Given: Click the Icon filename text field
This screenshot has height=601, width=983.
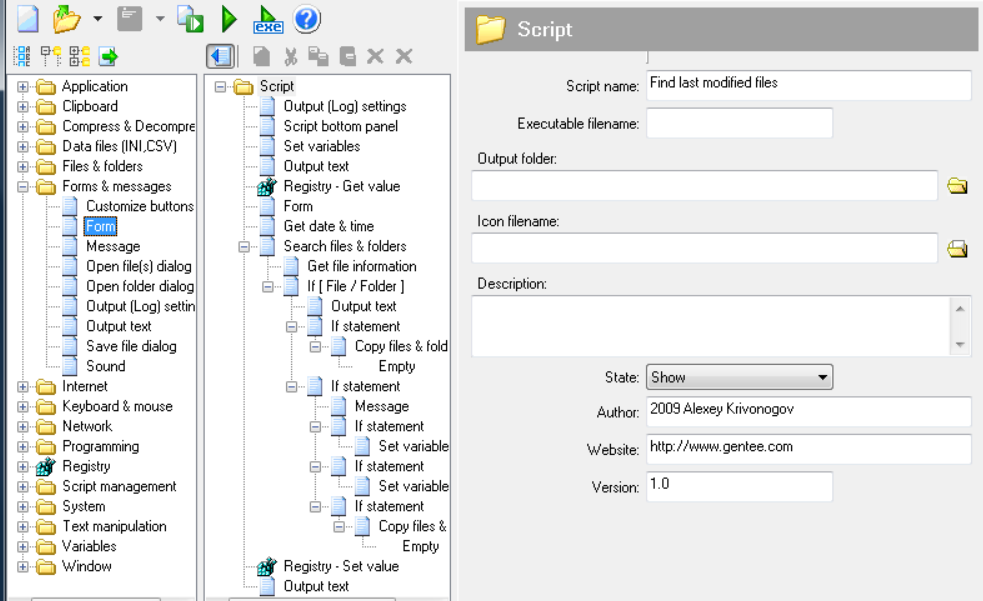Looking at the screenshot, I should pyautogui.click(x=705, y=248).
